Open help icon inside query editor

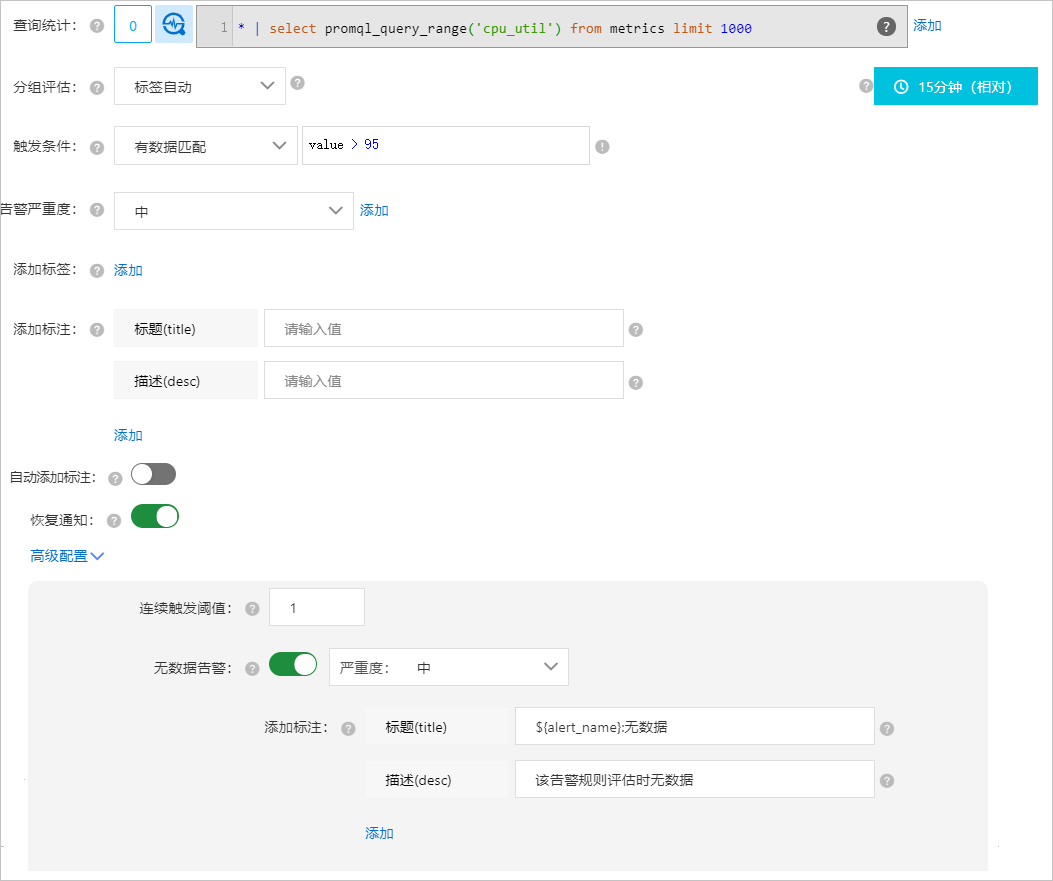886,27
